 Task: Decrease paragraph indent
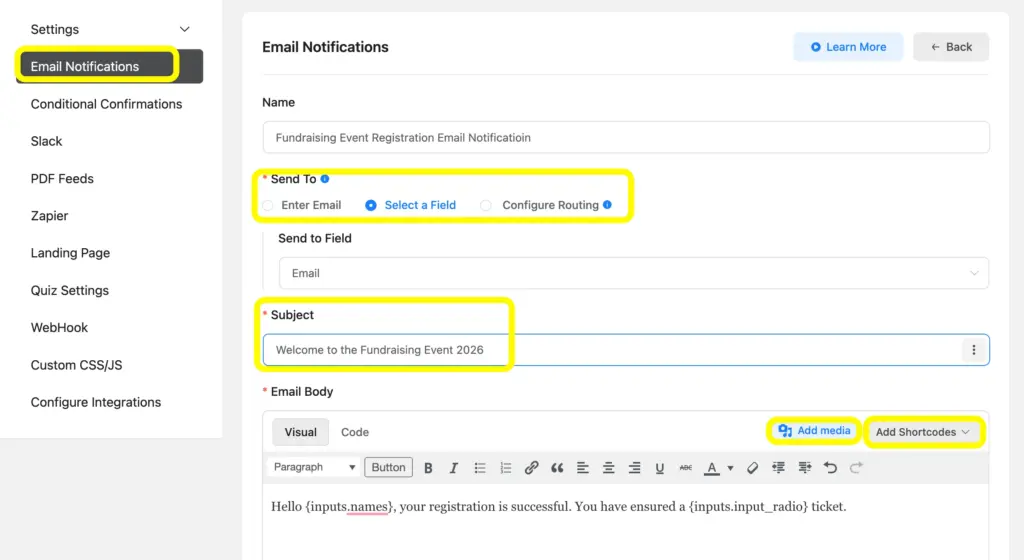coord(778,467)
